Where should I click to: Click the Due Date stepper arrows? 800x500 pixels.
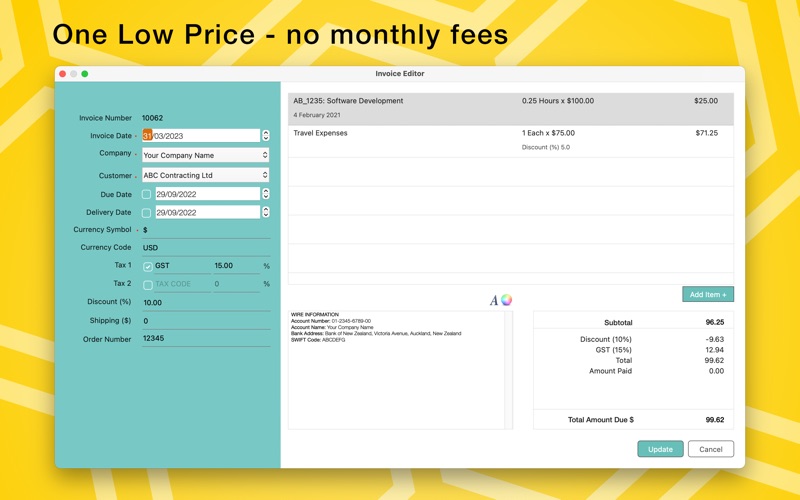[266, 194]
